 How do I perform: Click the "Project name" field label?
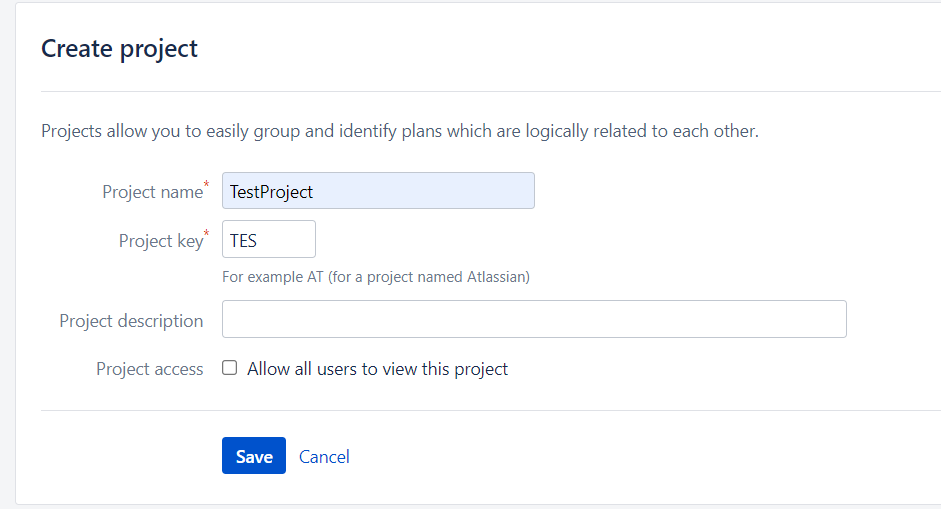[152, 191]
